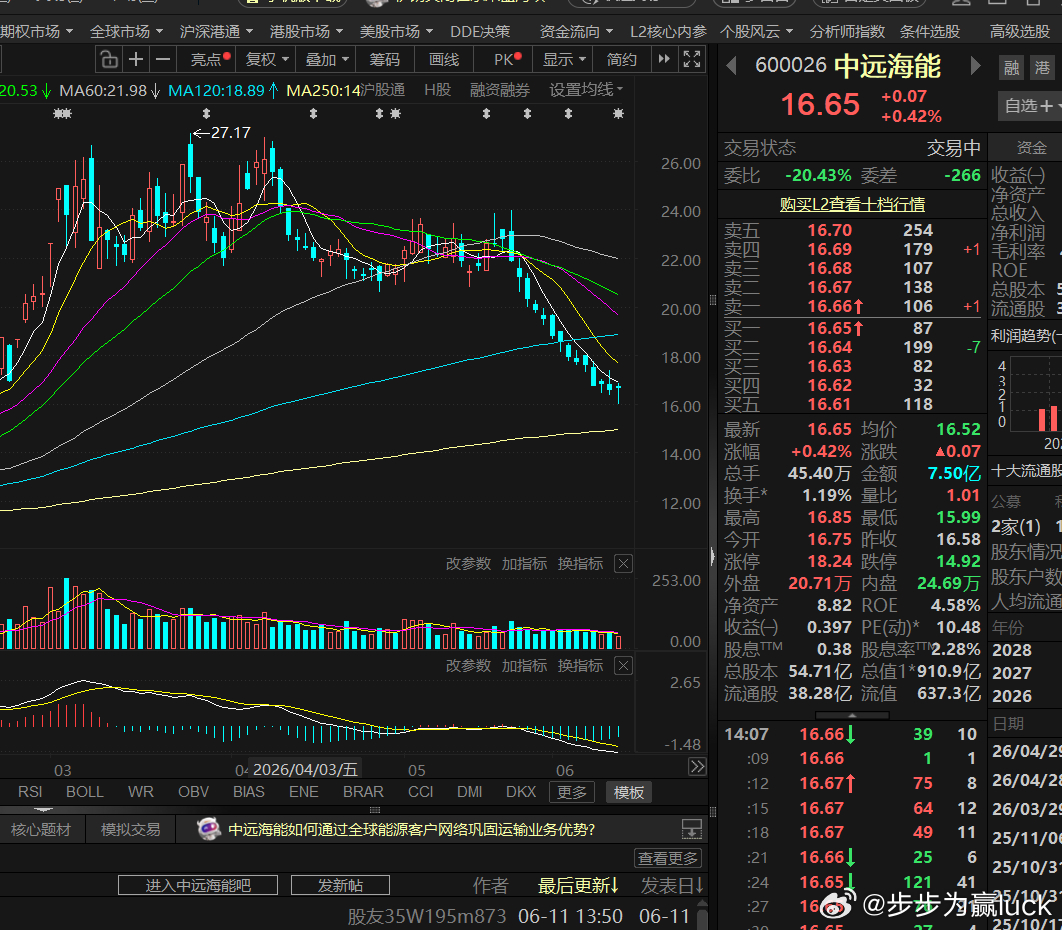Screen dimensions: 1062x930
Task: Click the 模板 template button
Action: tap(629, 792)
